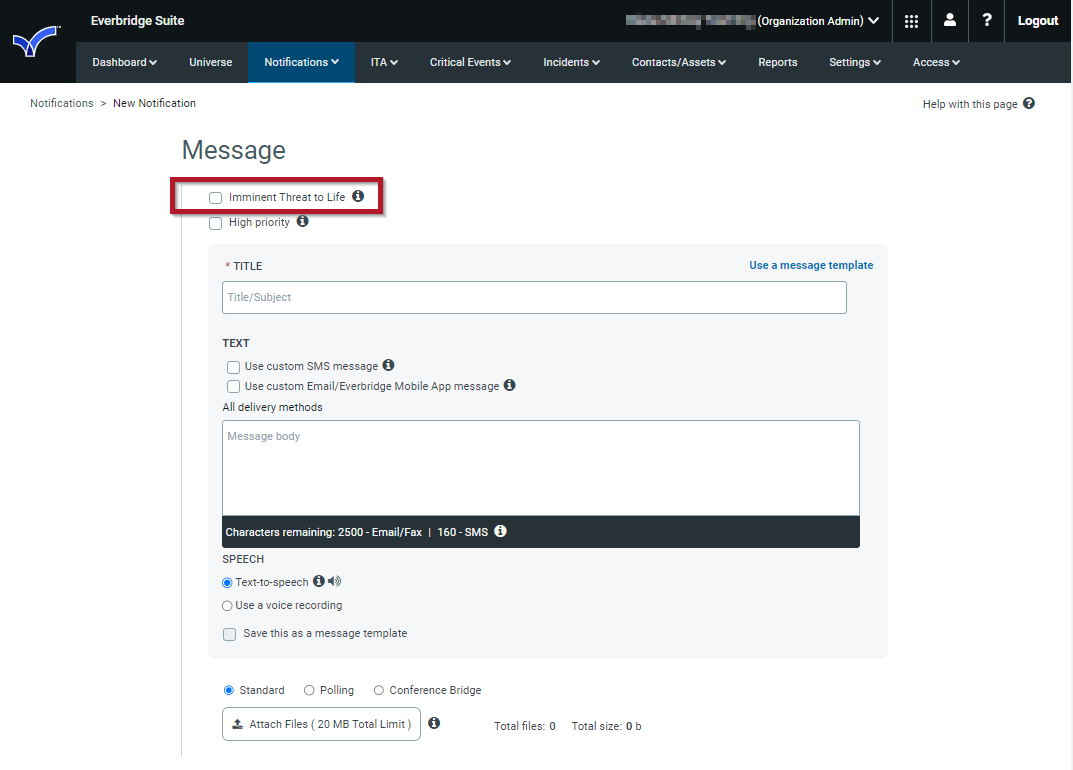Click info icon next to Imminent Threat to Life
Image resolution: width=1073 pixels, height=770 pixels.
click(x=358, y=196)
